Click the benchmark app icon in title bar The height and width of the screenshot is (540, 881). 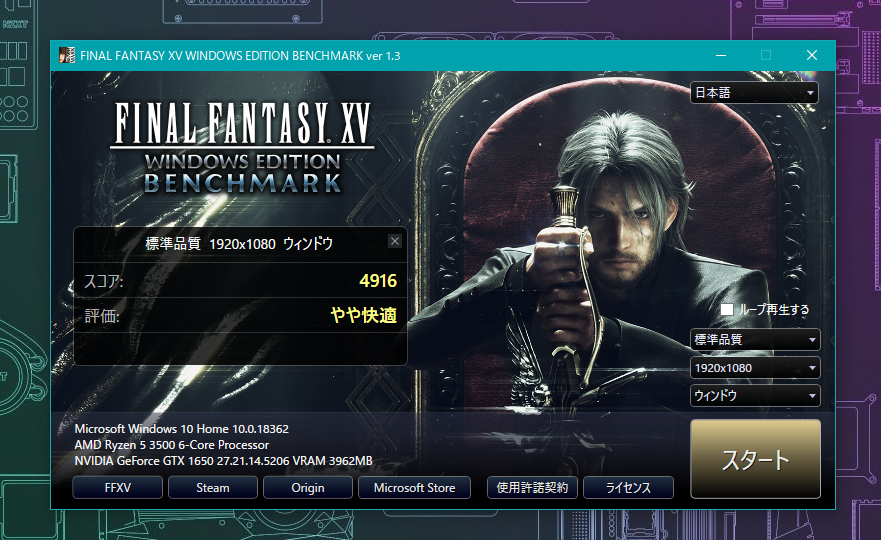(x=67, y=55)
